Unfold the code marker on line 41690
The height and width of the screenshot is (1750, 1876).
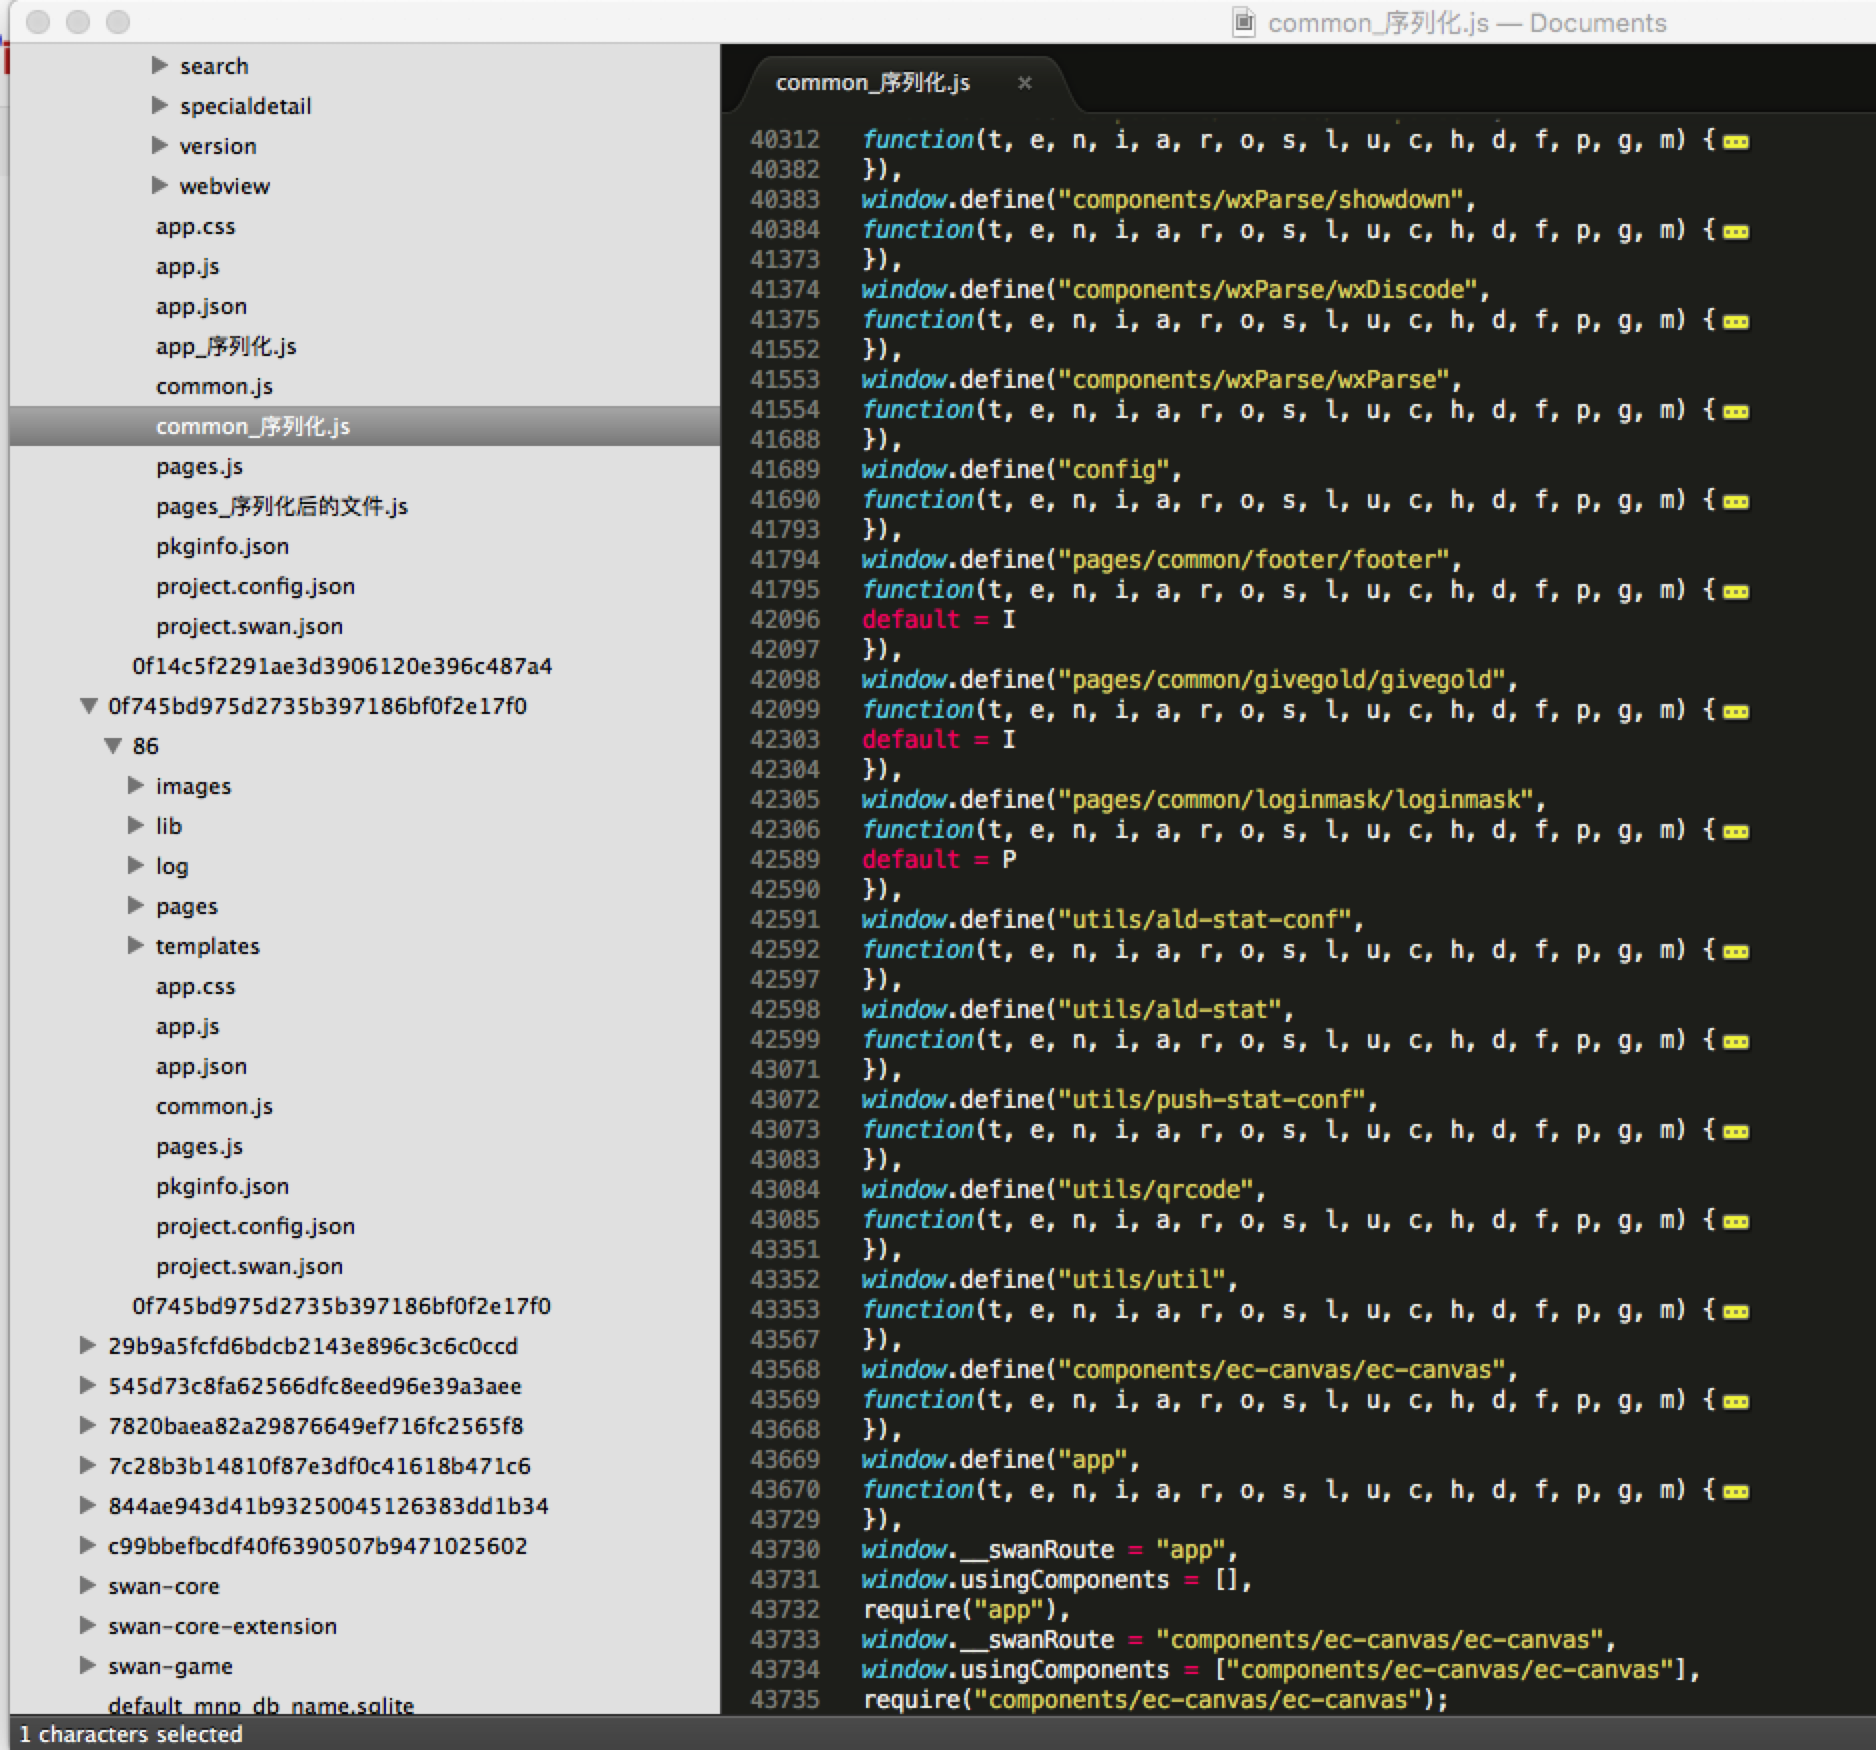click(x=1736, y=501)
